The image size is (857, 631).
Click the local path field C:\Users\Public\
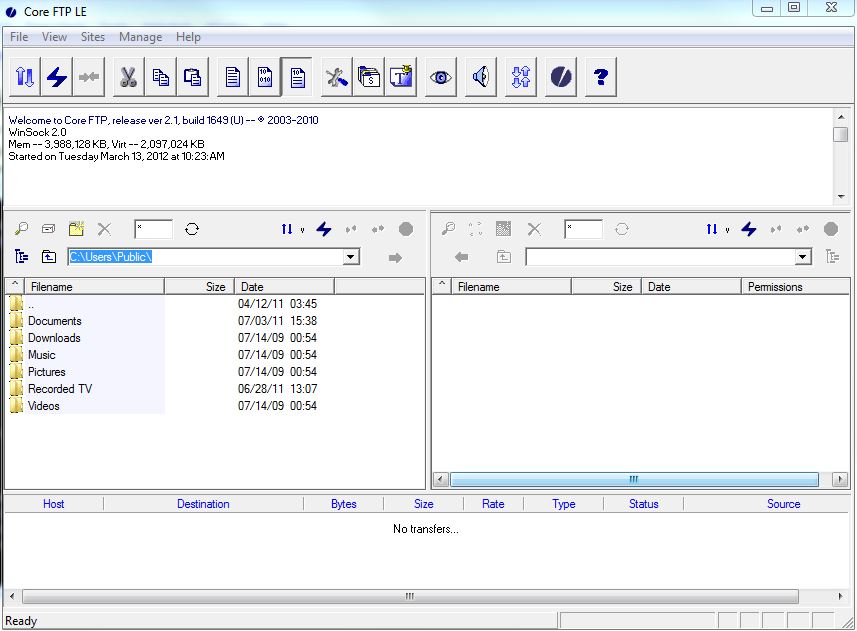point(206,257)
